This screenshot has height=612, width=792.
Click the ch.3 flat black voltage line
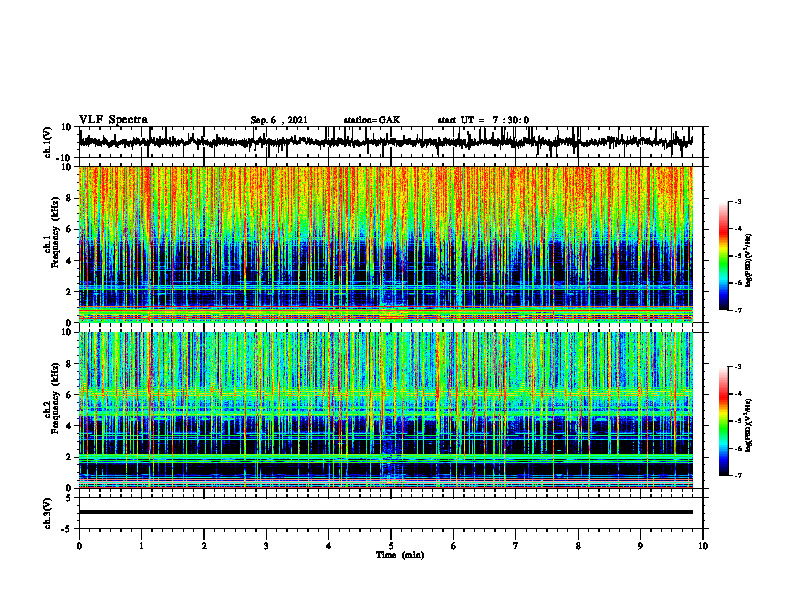(x=386, y=512)
